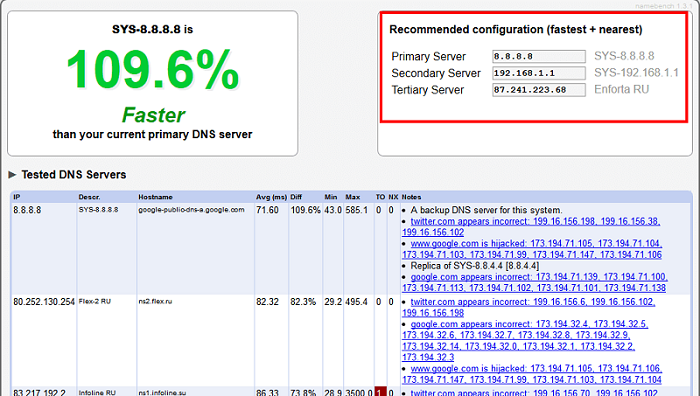Click the ns2.flex.ru hostname
The width and height of the screenshot is (700, 396).
155,301
